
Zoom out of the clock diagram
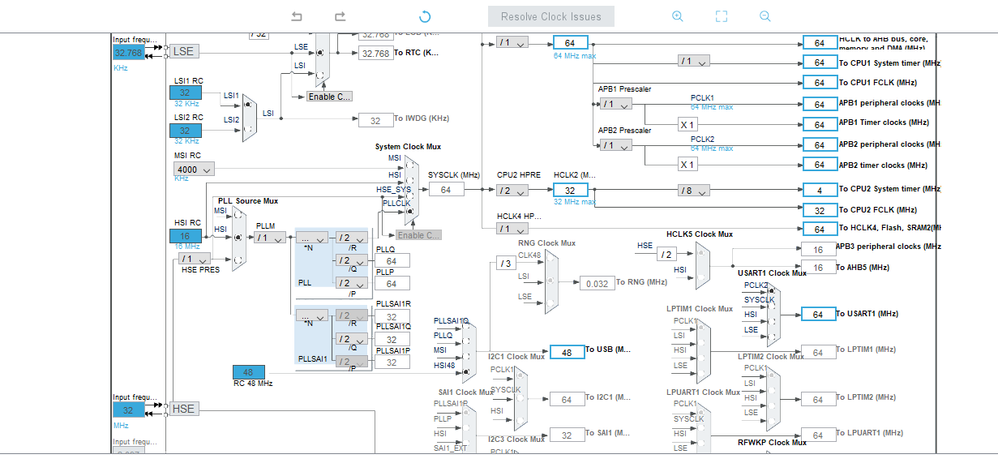[x=764, y=17]
